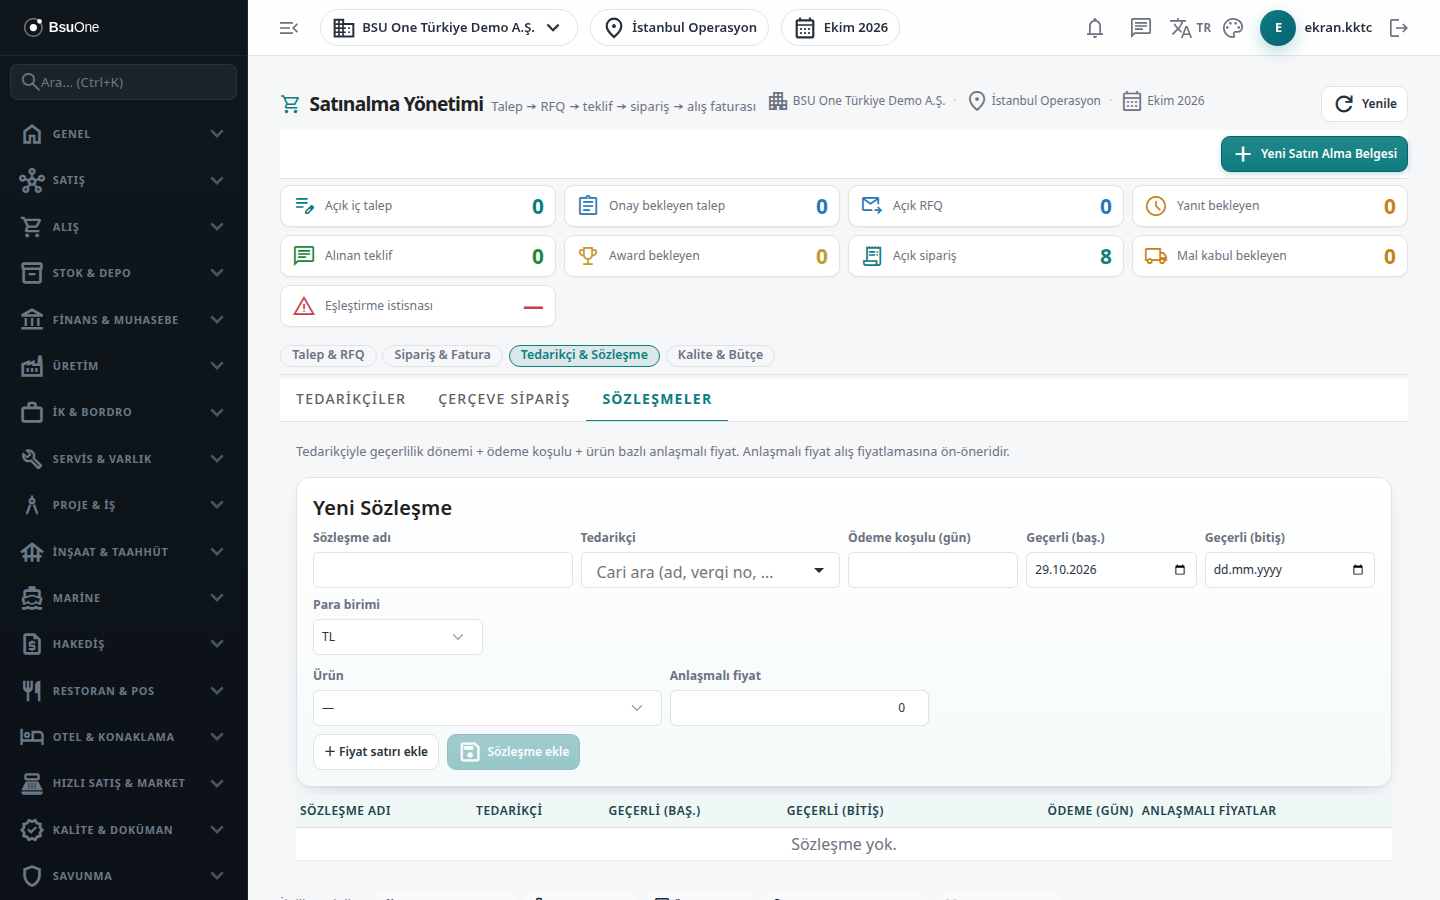Open the theme palette icon
This screenshot has width=1440, height=900.
1233,28
